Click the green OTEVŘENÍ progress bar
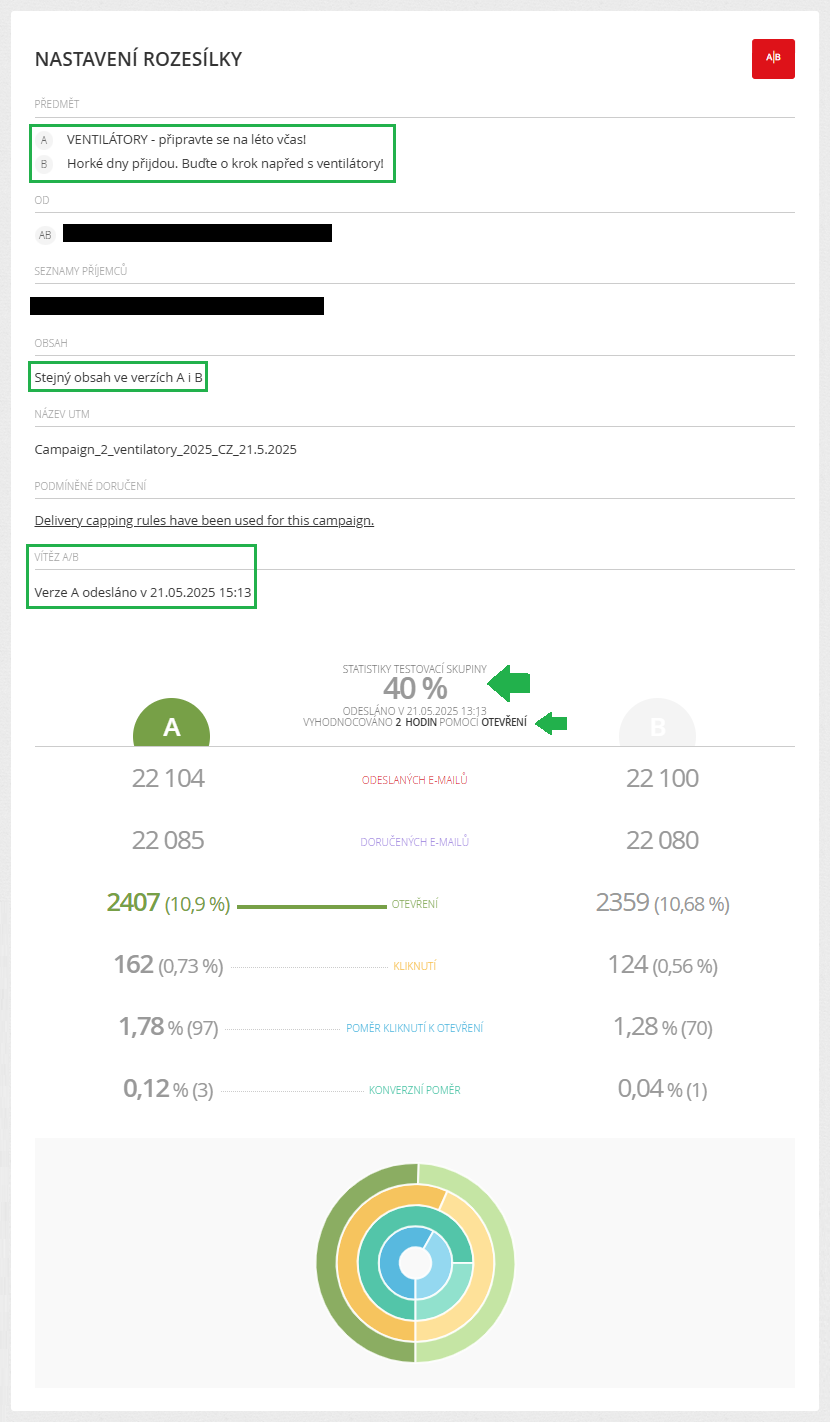Image resolution: width=830 pixels, height=1422 pixels. [x=312, y=907]
